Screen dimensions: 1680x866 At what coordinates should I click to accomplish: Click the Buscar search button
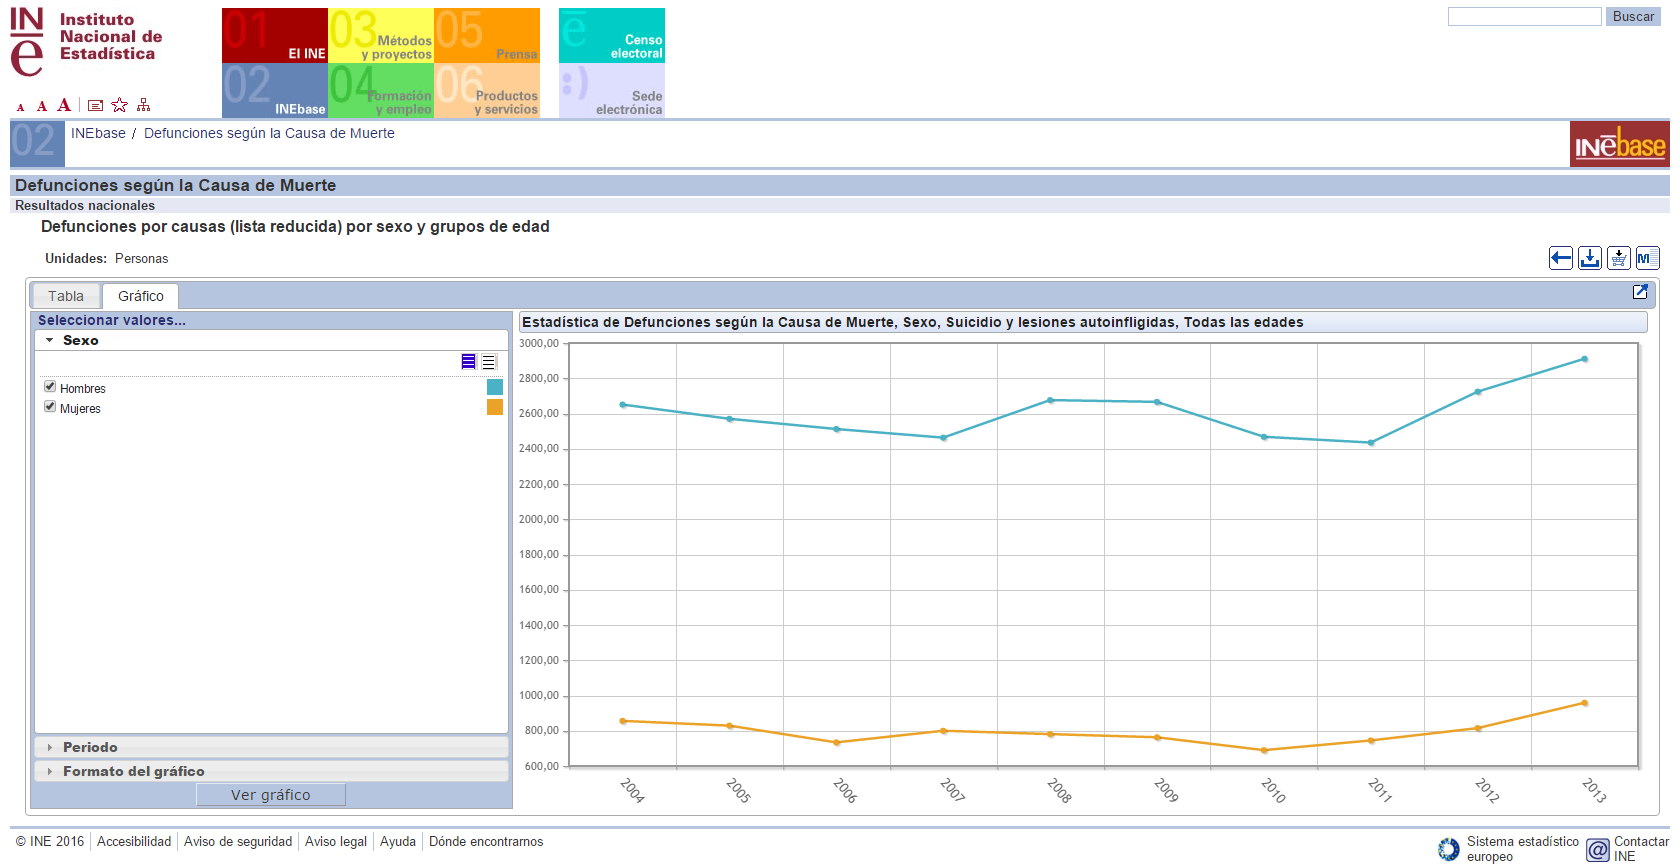[1633, 17]
